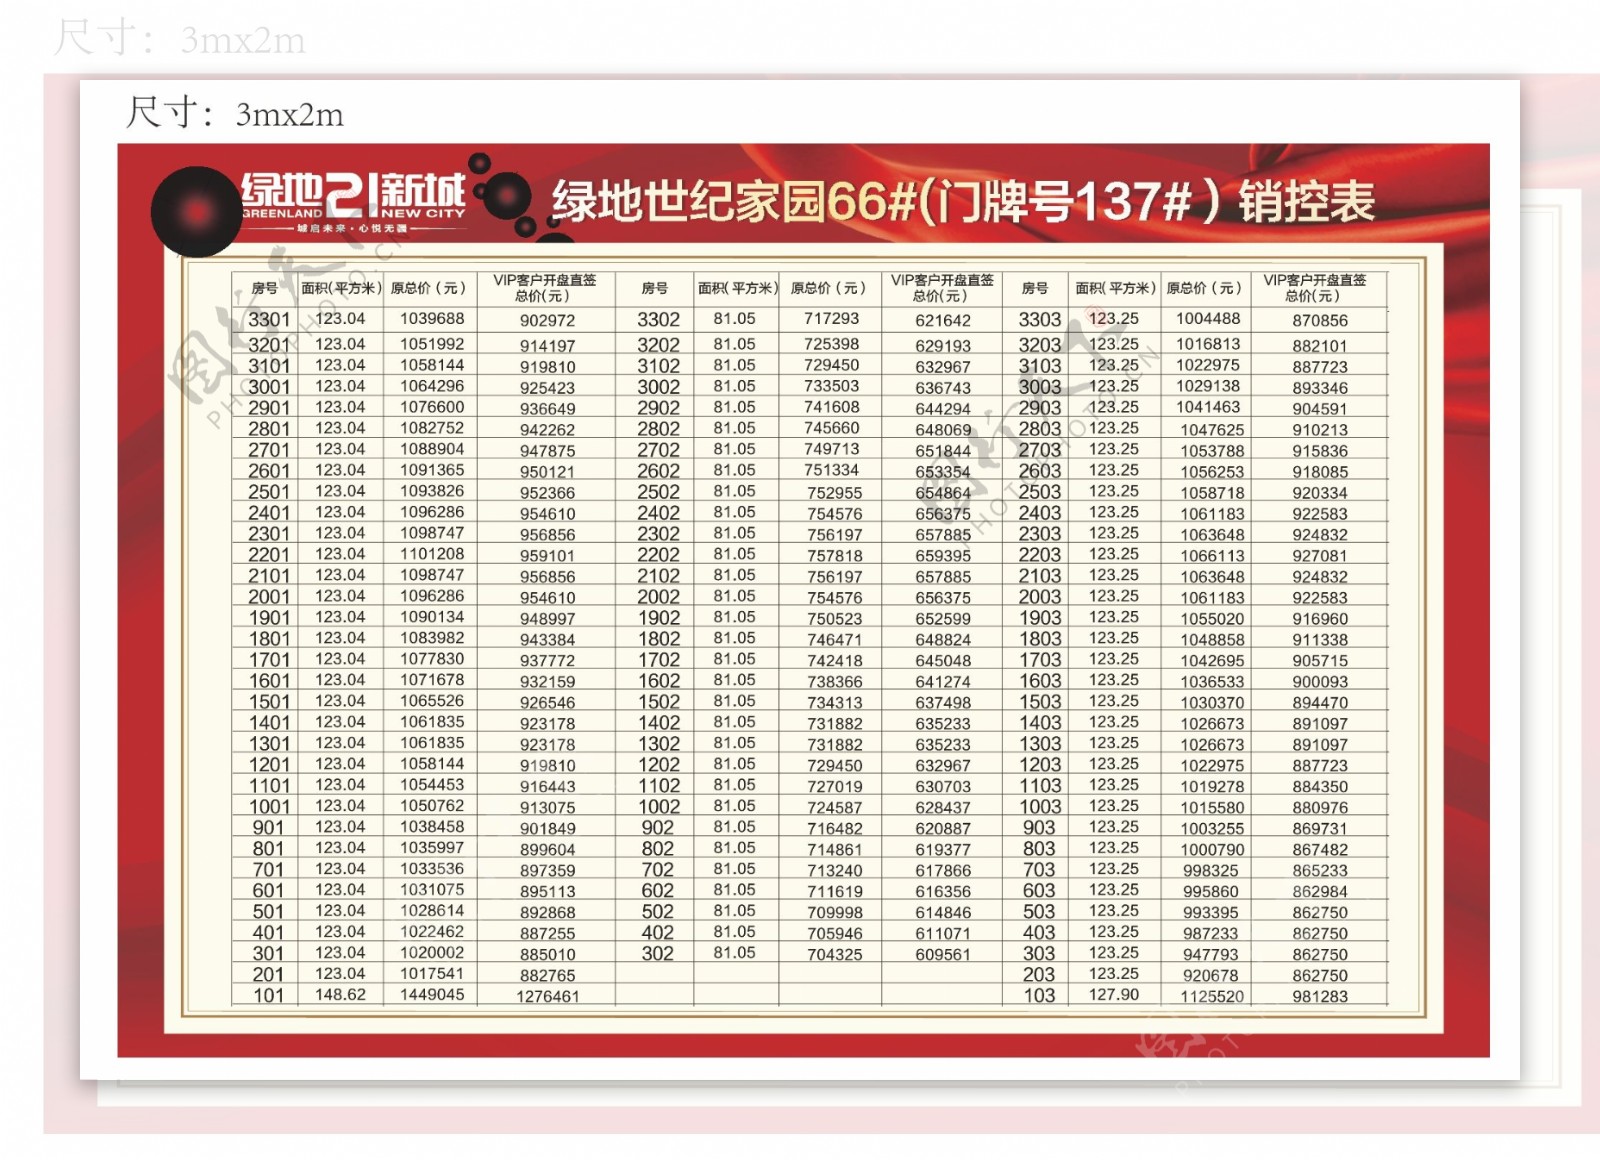Screen dimensions: 1600x1160
Task: Click area 148.62 for room 101
Action: [x=340, y=995]
